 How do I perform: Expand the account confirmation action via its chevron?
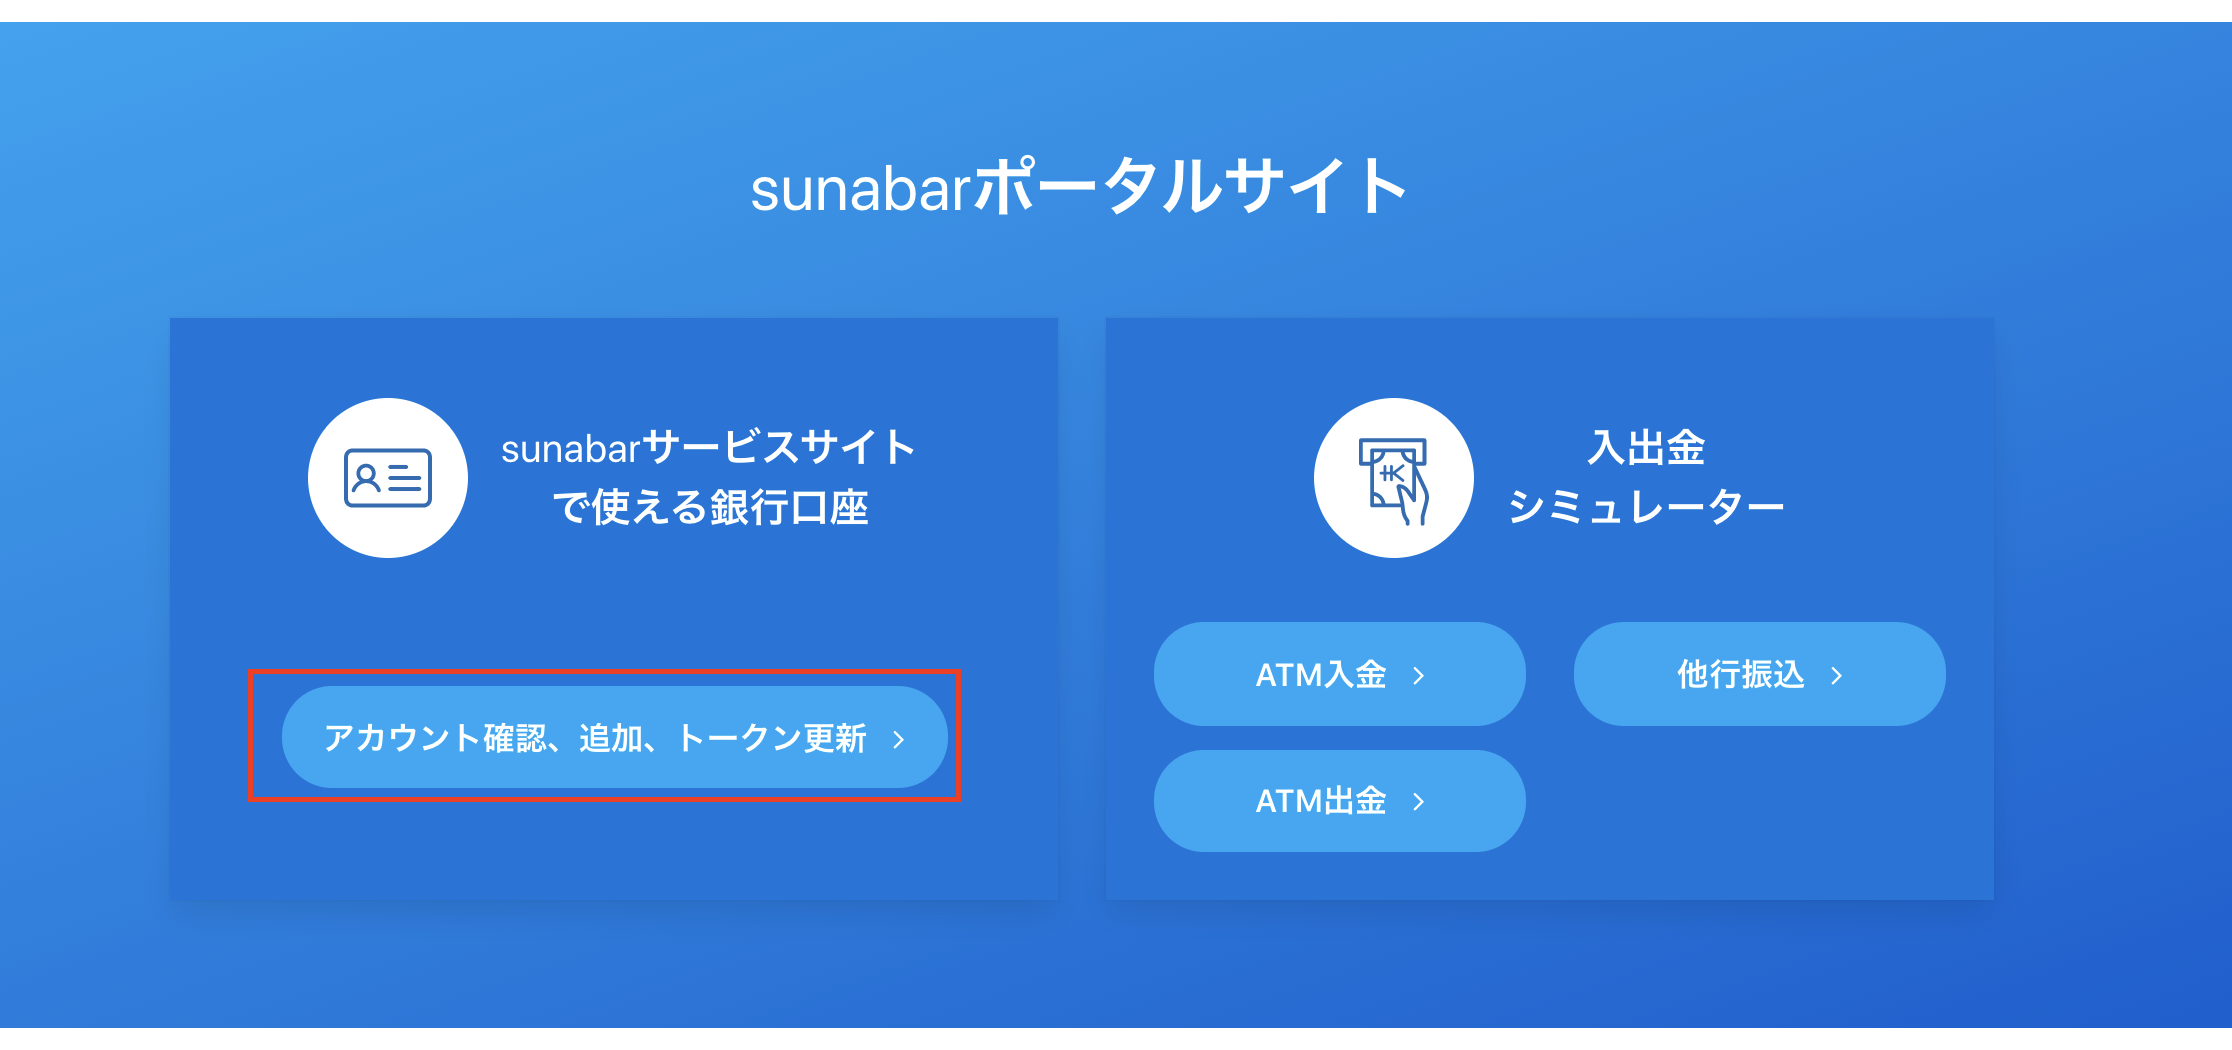point(897,738)
